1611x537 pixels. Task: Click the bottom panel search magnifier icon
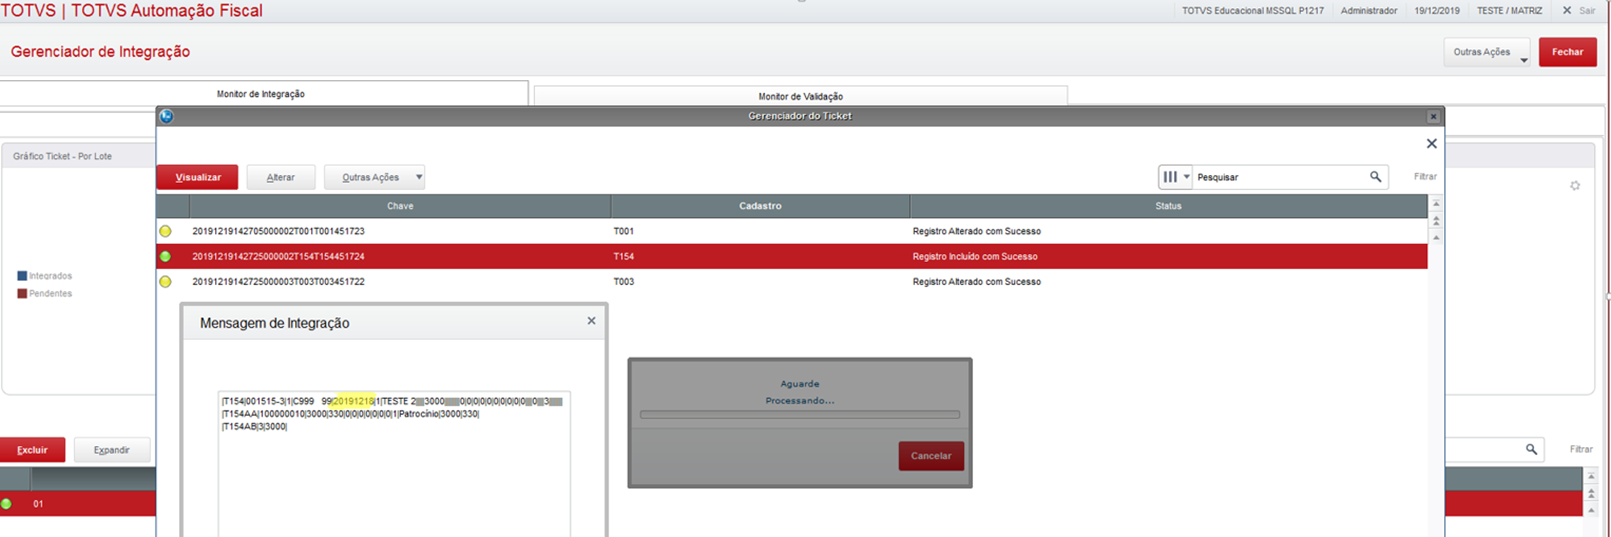tap(1531, 450)
